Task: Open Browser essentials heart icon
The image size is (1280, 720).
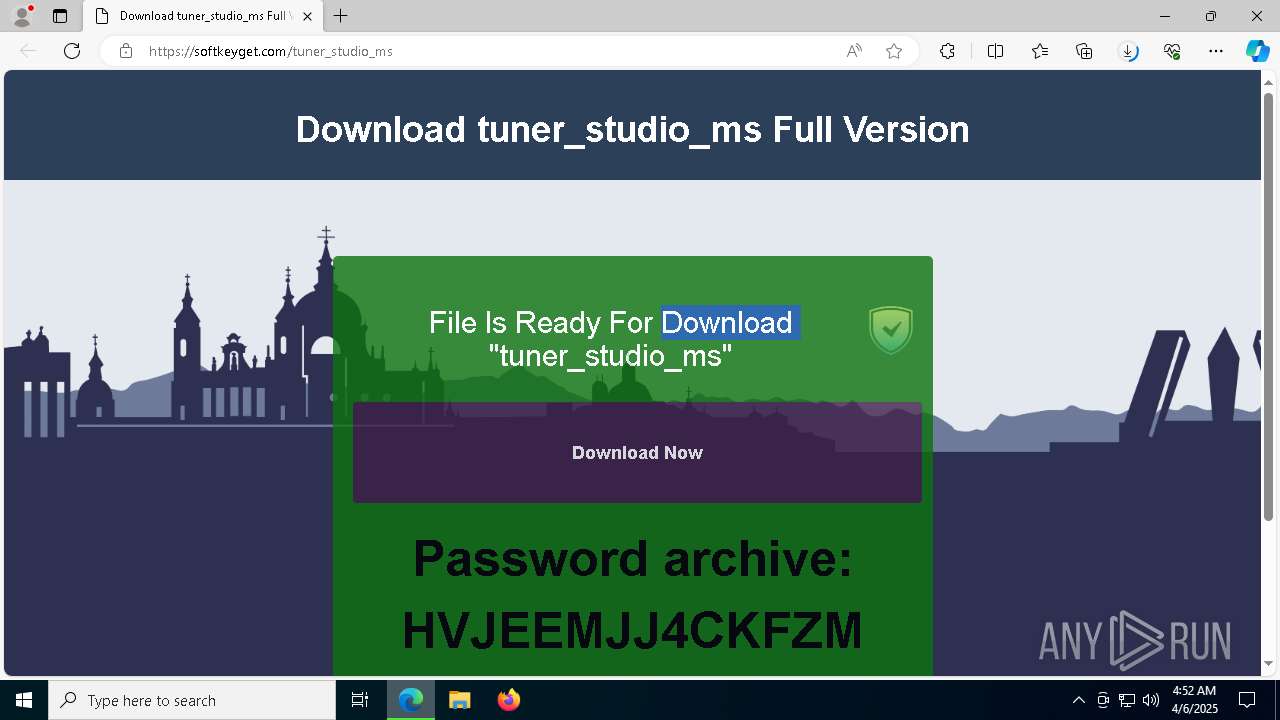Action: (1172, 51)
